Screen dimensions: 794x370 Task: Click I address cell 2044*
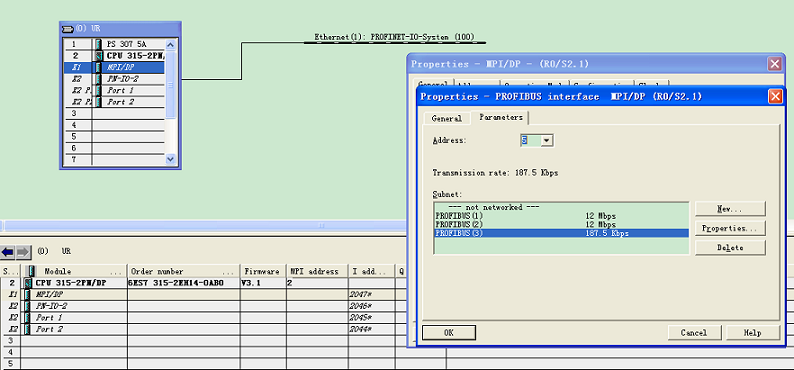[x=372, y=330]
